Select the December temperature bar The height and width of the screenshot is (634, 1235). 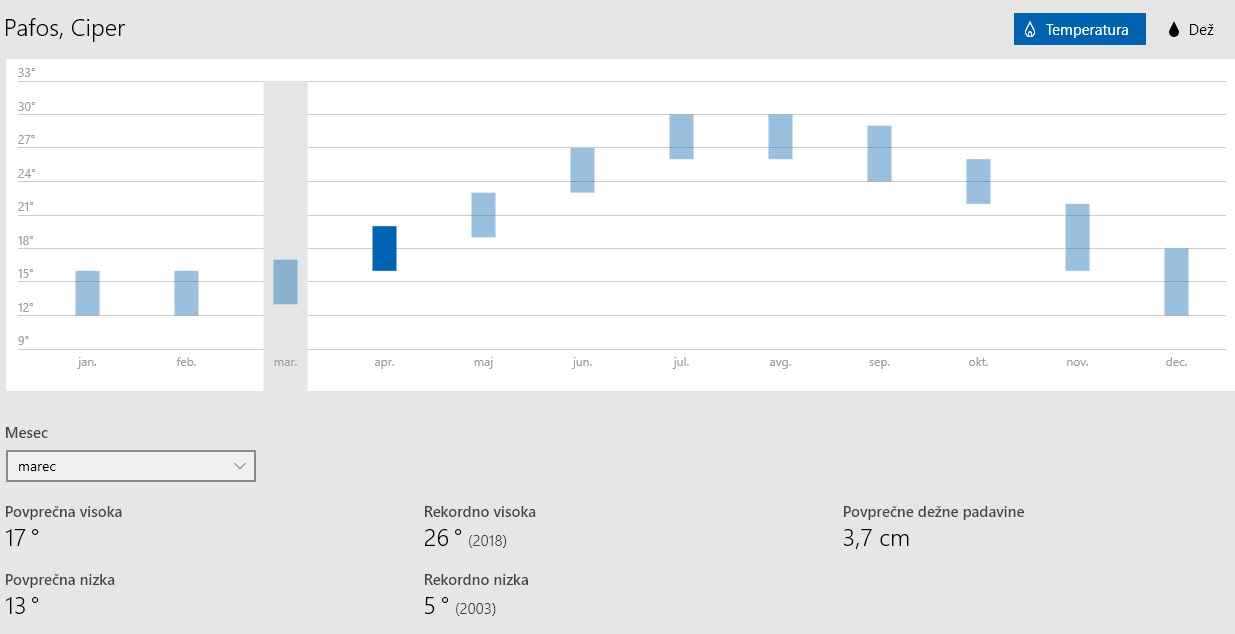pos(1176,282)
